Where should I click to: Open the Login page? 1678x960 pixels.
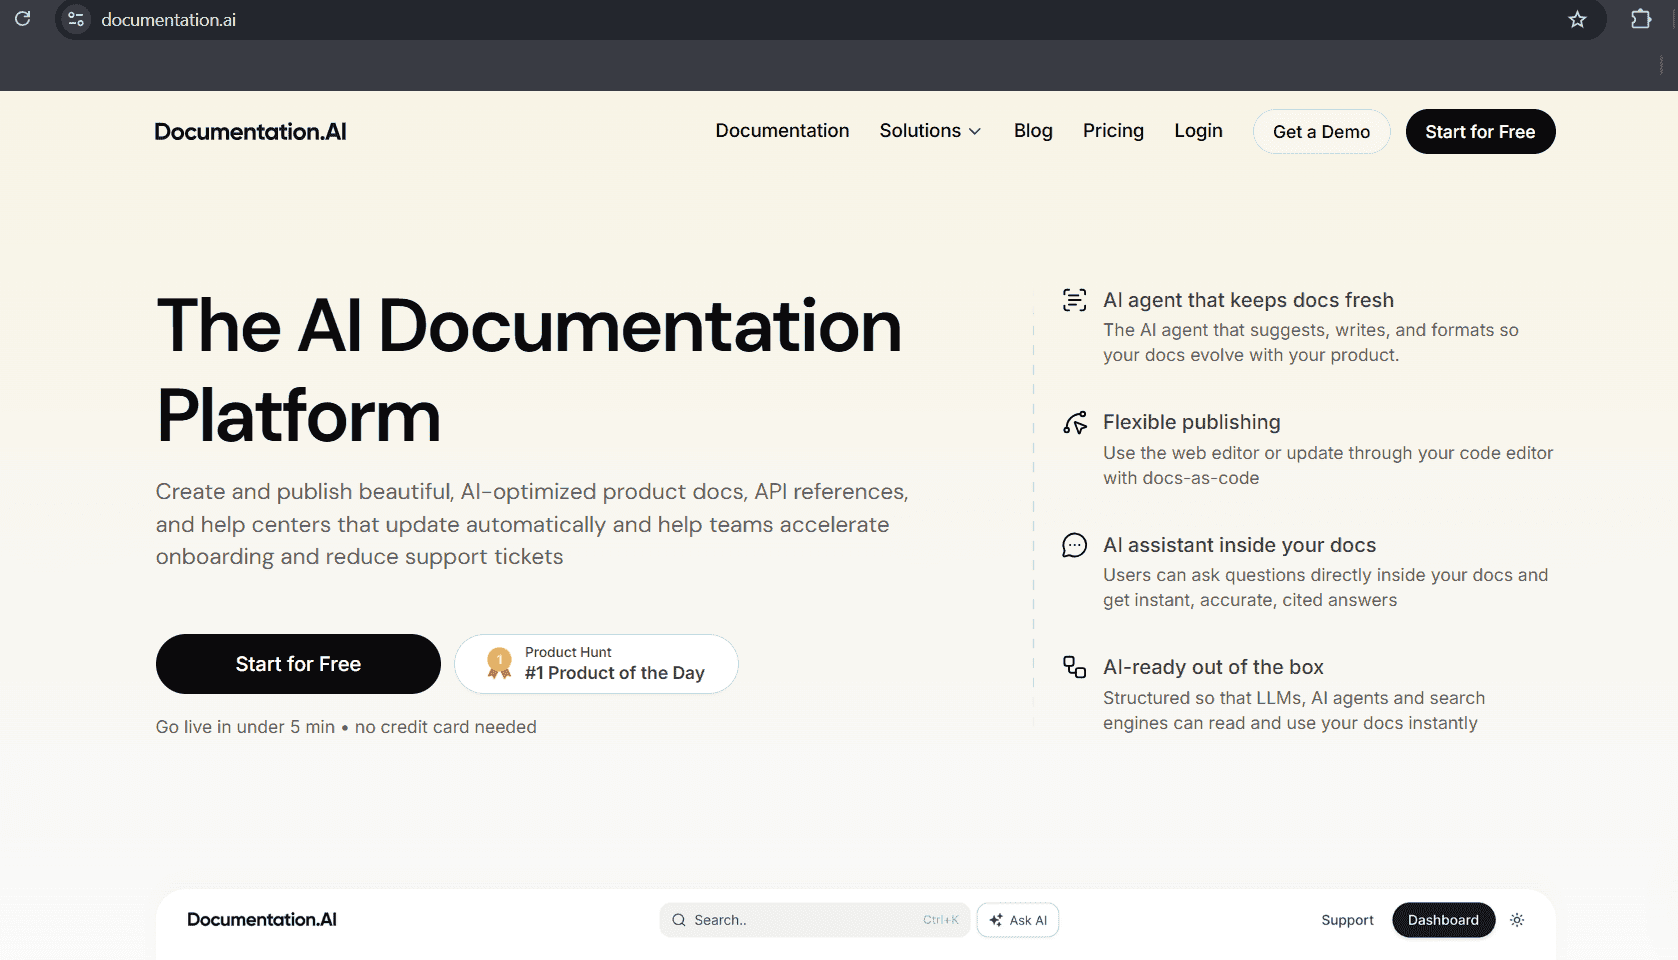tap(1198, 131)
